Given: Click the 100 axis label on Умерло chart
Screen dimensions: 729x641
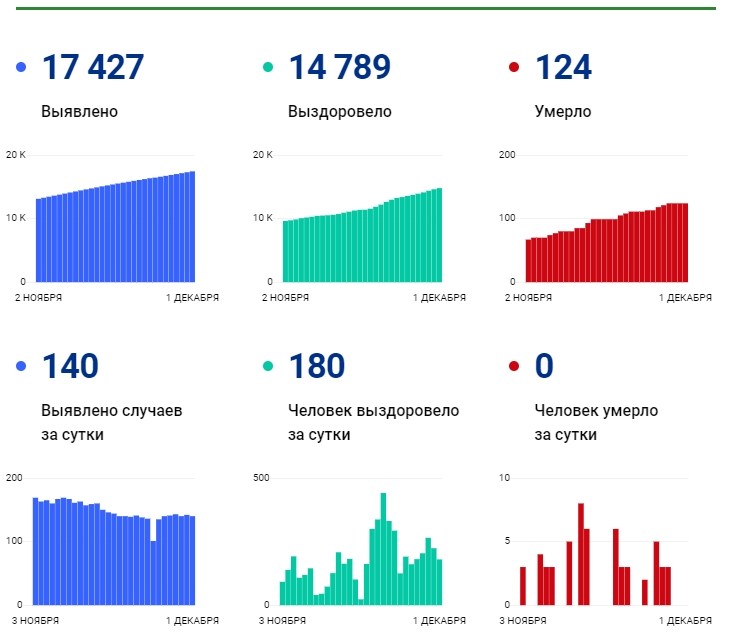Looking at the screenshot, I should click(x=507, y=218).
